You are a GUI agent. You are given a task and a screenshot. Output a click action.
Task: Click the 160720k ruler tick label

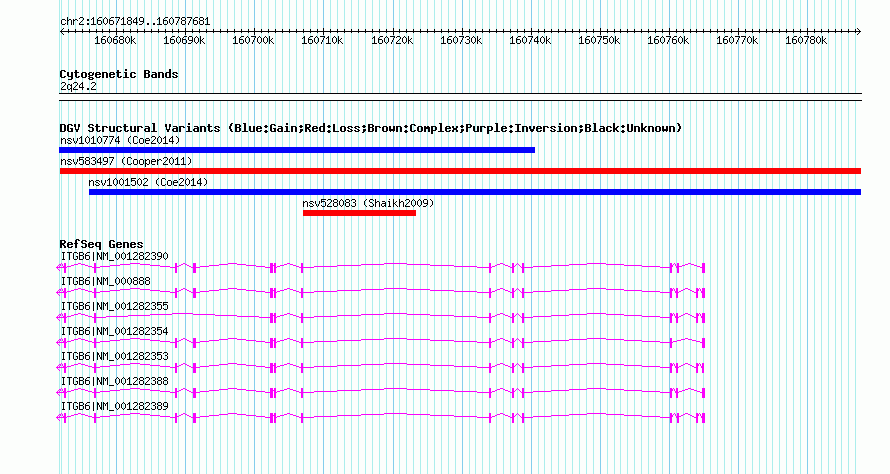click(392, 41)
